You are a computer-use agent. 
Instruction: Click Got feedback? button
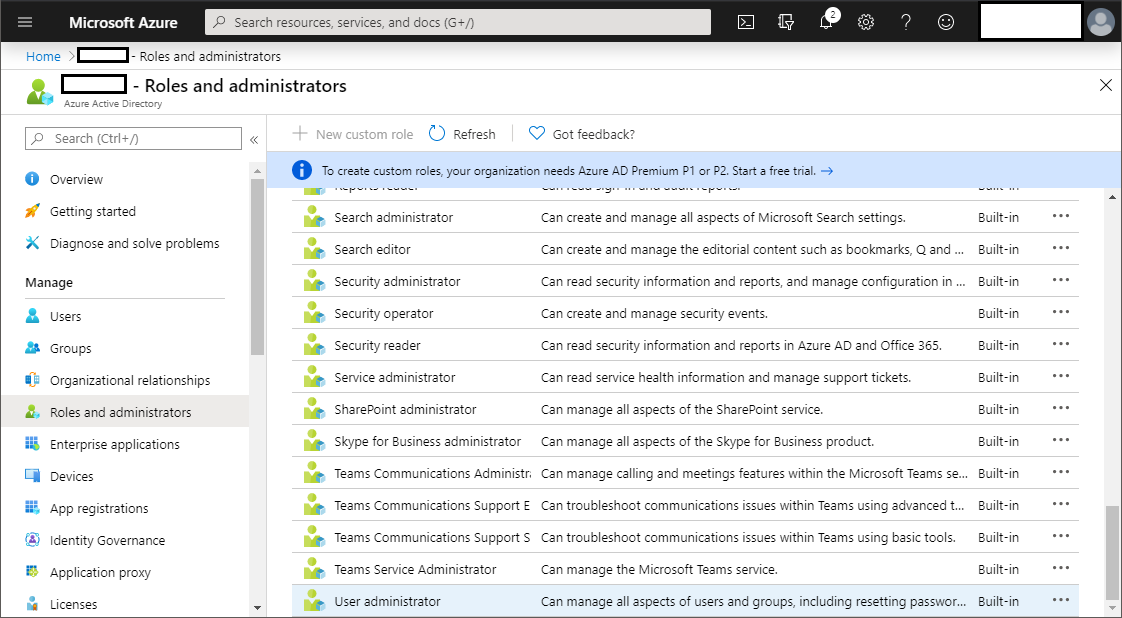pos(582,134)
